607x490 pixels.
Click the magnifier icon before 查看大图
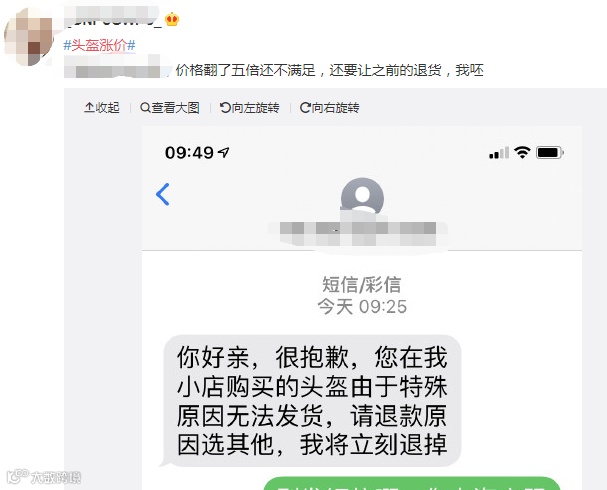145,108
